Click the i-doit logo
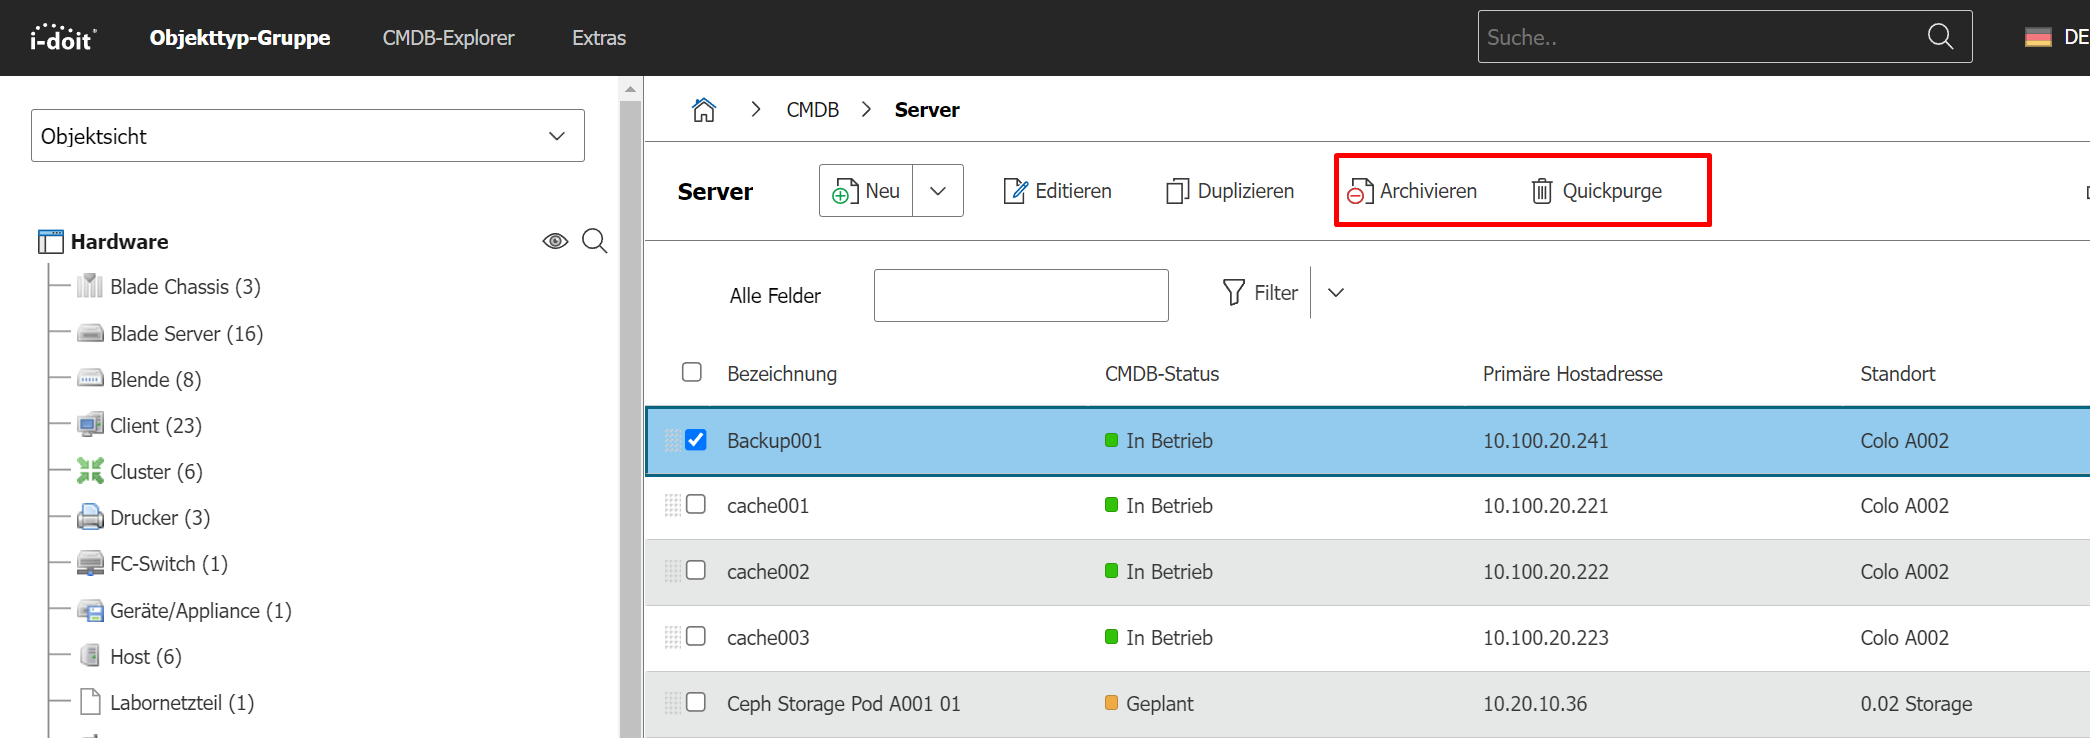The width and height of the screenshot is (2090, 738). click(x=63, y=37)
